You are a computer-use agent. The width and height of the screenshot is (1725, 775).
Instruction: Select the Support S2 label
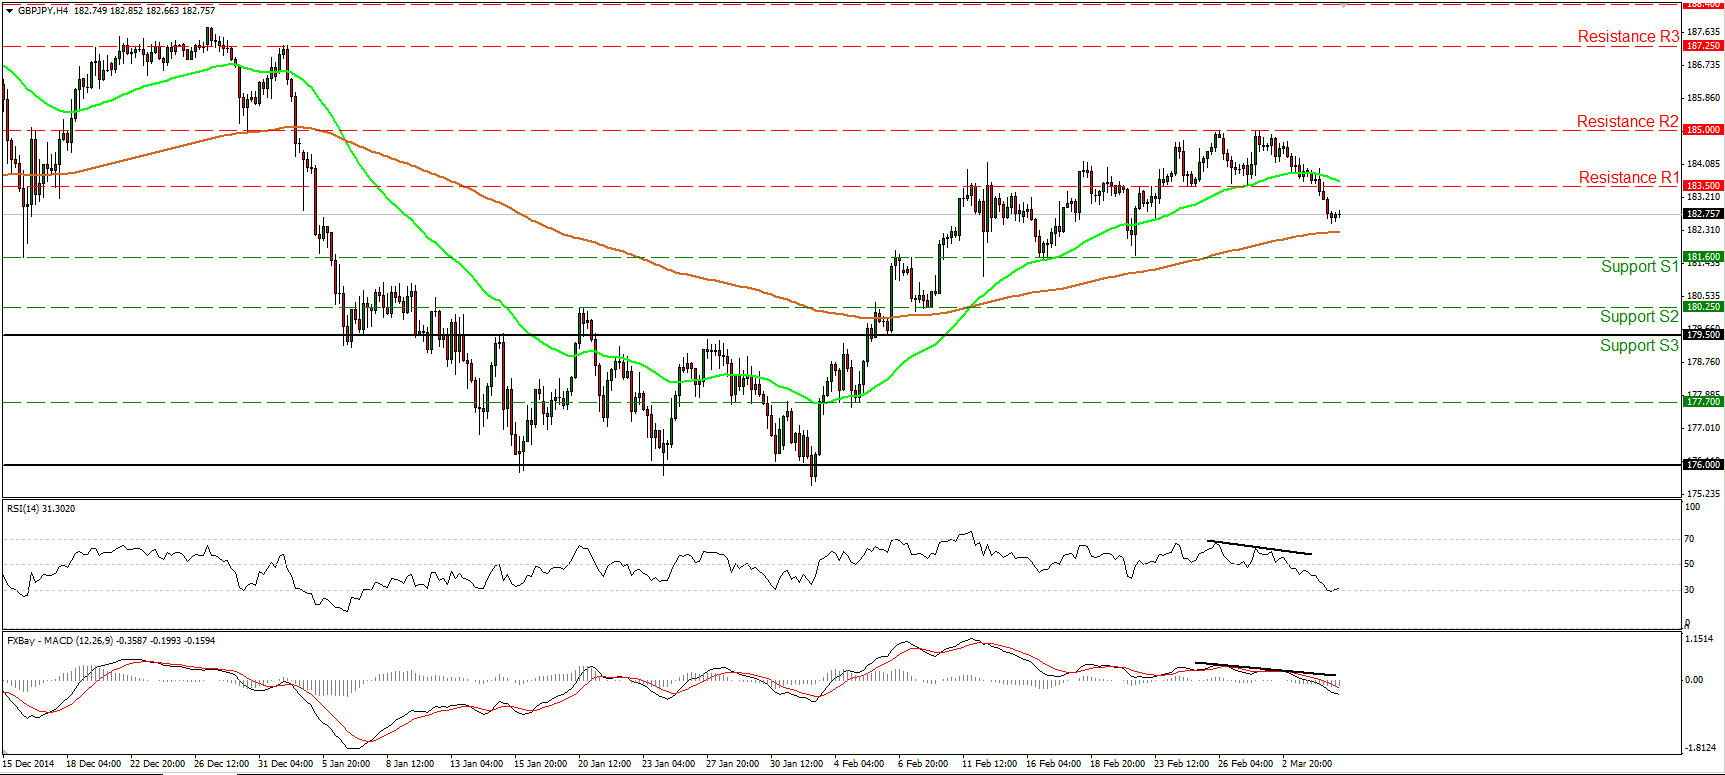(1639, 317)
